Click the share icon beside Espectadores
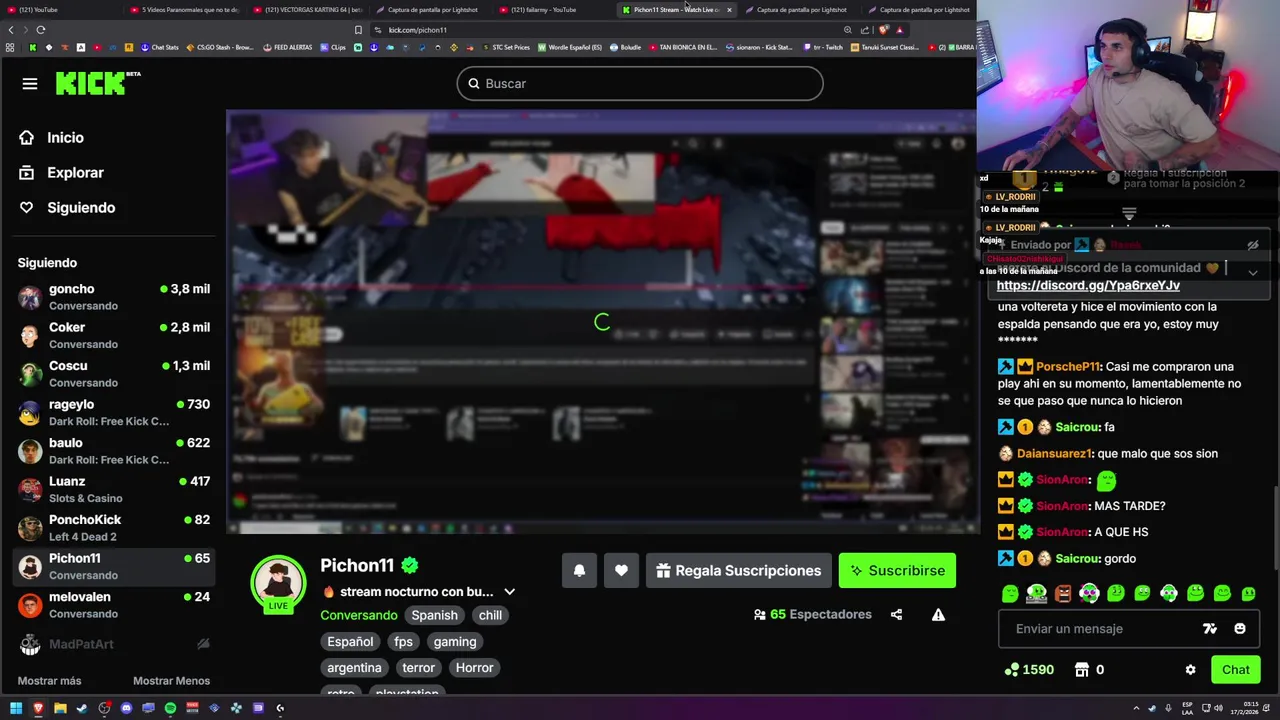This screenshot has height=720, width=1280. 896,615
